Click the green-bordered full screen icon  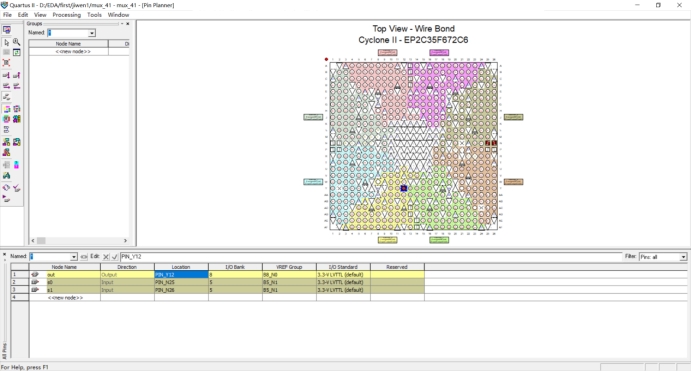click(x=17, y=52)
